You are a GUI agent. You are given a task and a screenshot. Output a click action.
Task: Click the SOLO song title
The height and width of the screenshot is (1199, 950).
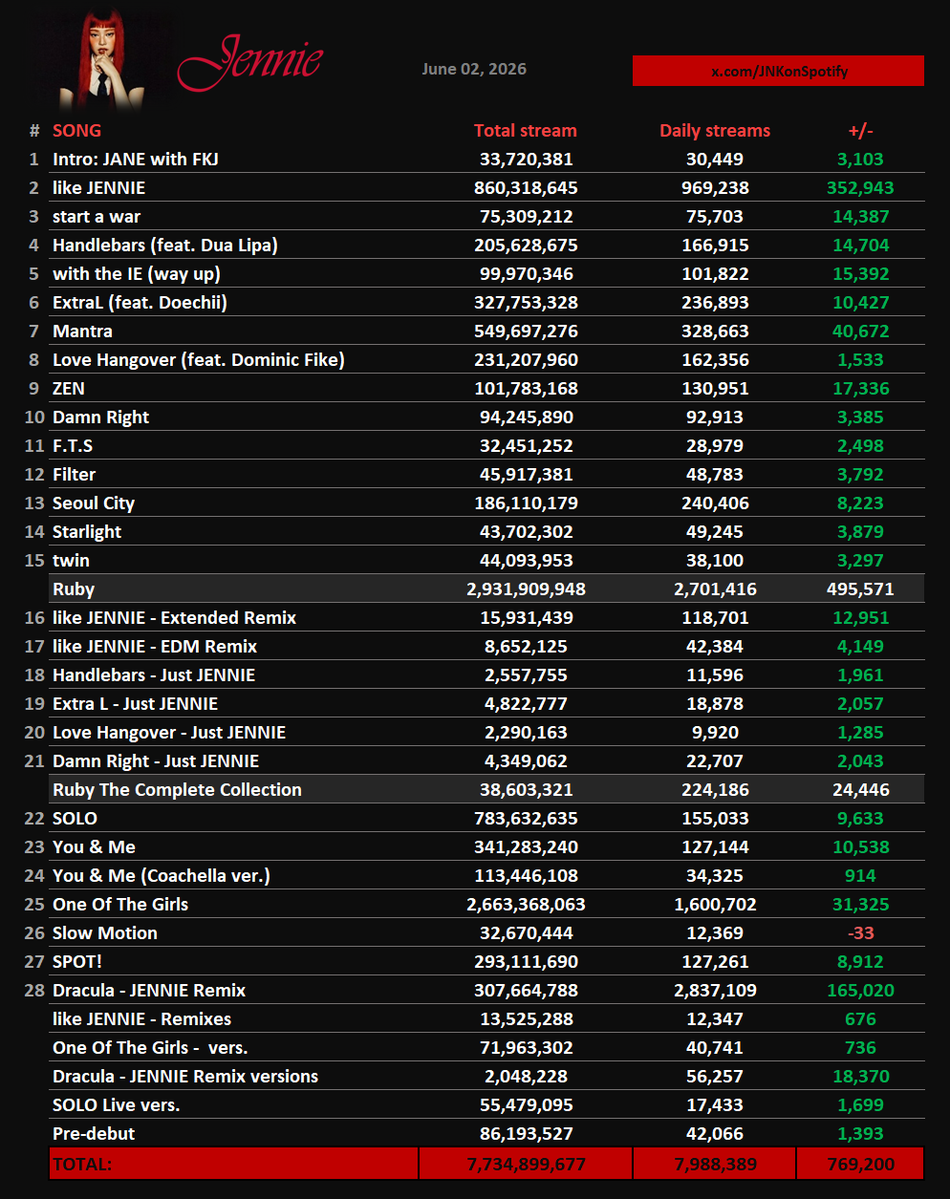(75, 819)
